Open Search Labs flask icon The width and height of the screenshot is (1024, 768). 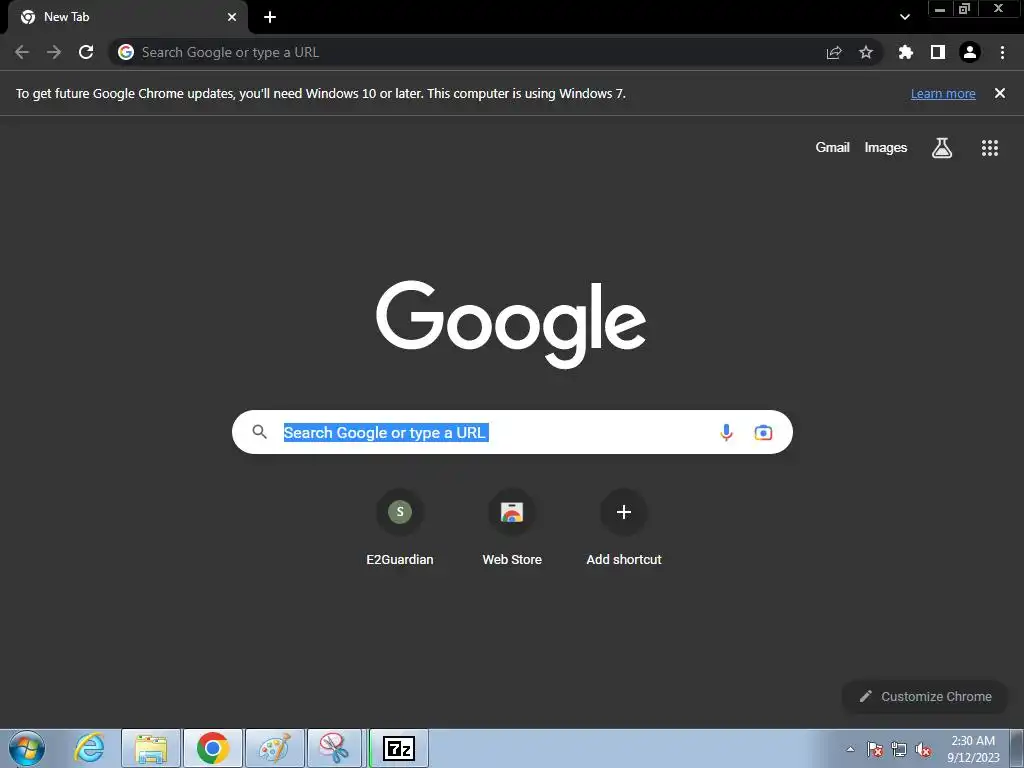click(x=942, y=148)
